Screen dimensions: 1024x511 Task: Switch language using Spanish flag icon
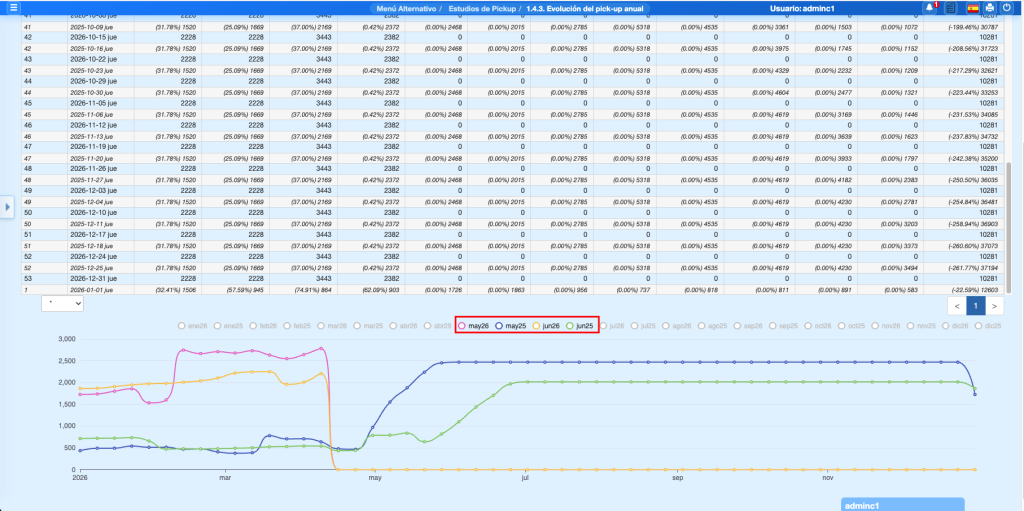[x=972, y=8]
